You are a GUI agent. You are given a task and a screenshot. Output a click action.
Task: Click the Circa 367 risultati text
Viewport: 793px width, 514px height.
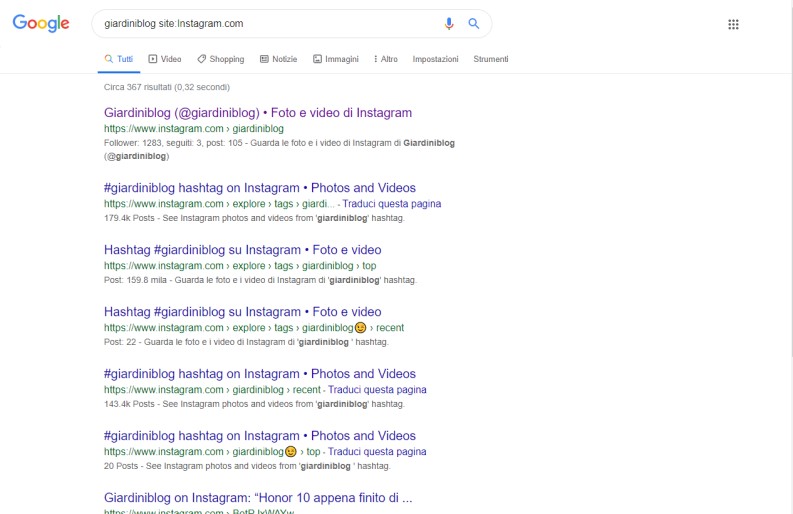[x=167, y=87]
